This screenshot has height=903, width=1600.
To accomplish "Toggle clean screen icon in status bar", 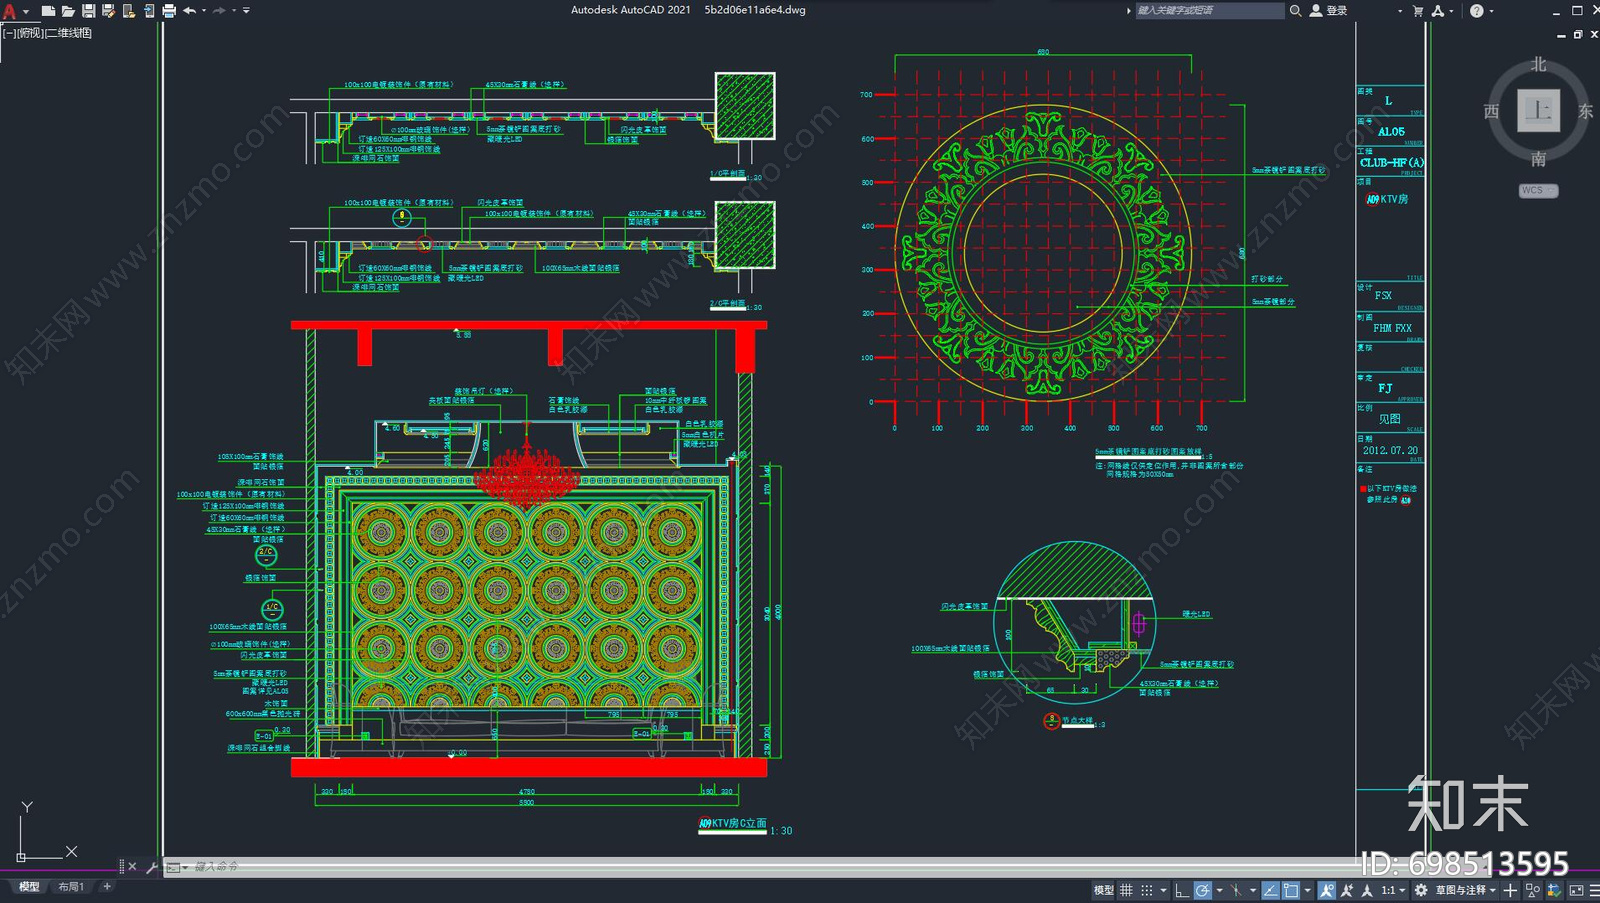I will (1577, 890).
